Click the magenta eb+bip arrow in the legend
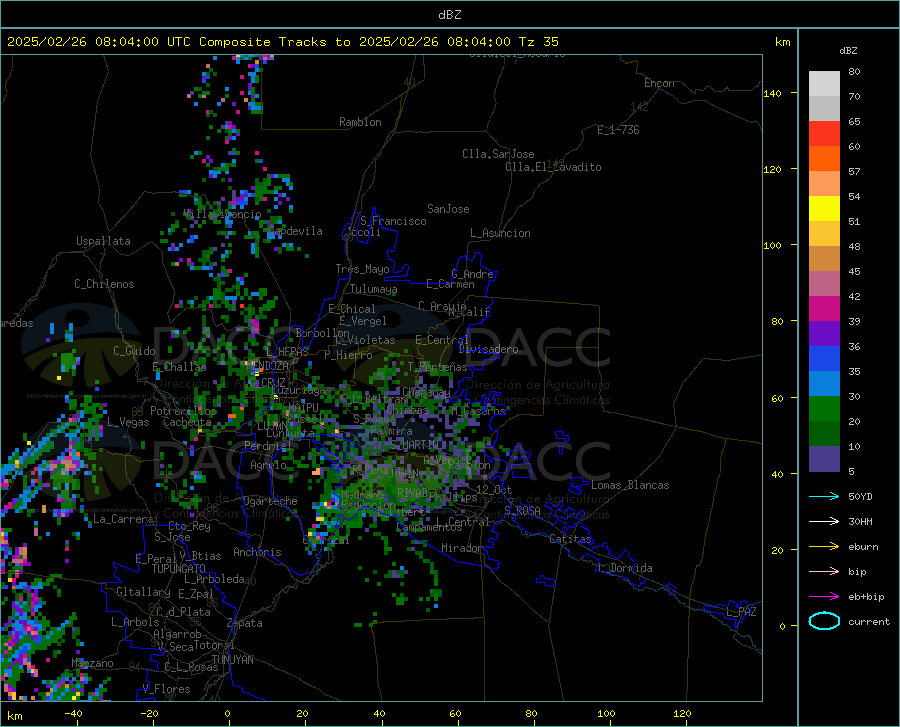Viewport: 900px width, 727px height. pyautogui.click(x=824, y=596)
